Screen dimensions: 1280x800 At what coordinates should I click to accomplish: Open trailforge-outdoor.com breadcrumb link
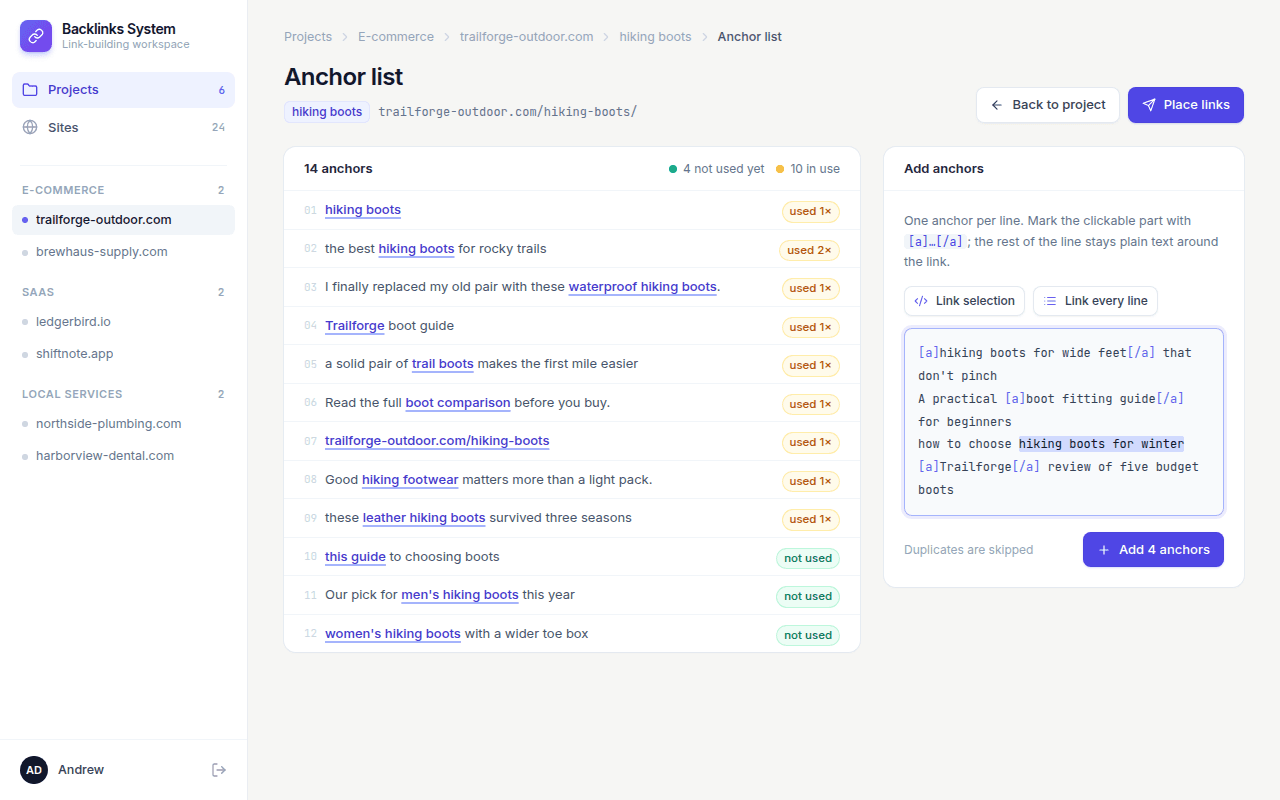527,37
